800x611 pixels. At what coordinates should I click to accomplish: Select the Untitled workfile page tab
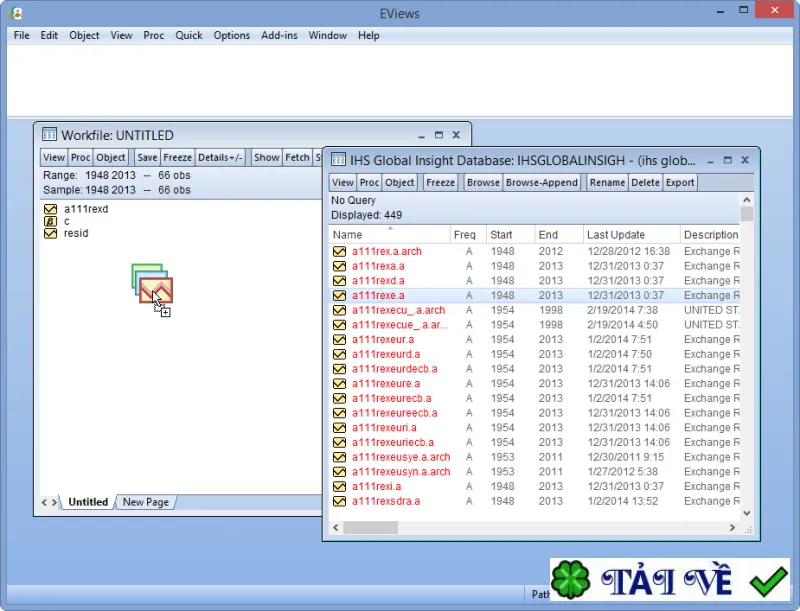point(88,502)
